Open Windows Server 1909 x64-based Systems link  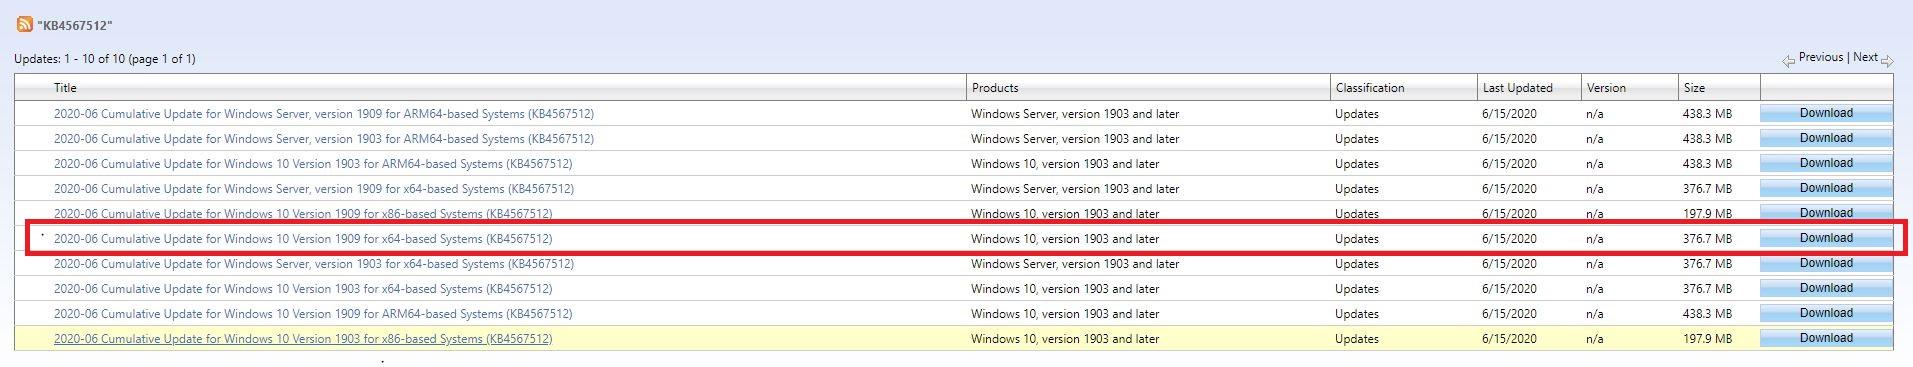coord(314,189)
